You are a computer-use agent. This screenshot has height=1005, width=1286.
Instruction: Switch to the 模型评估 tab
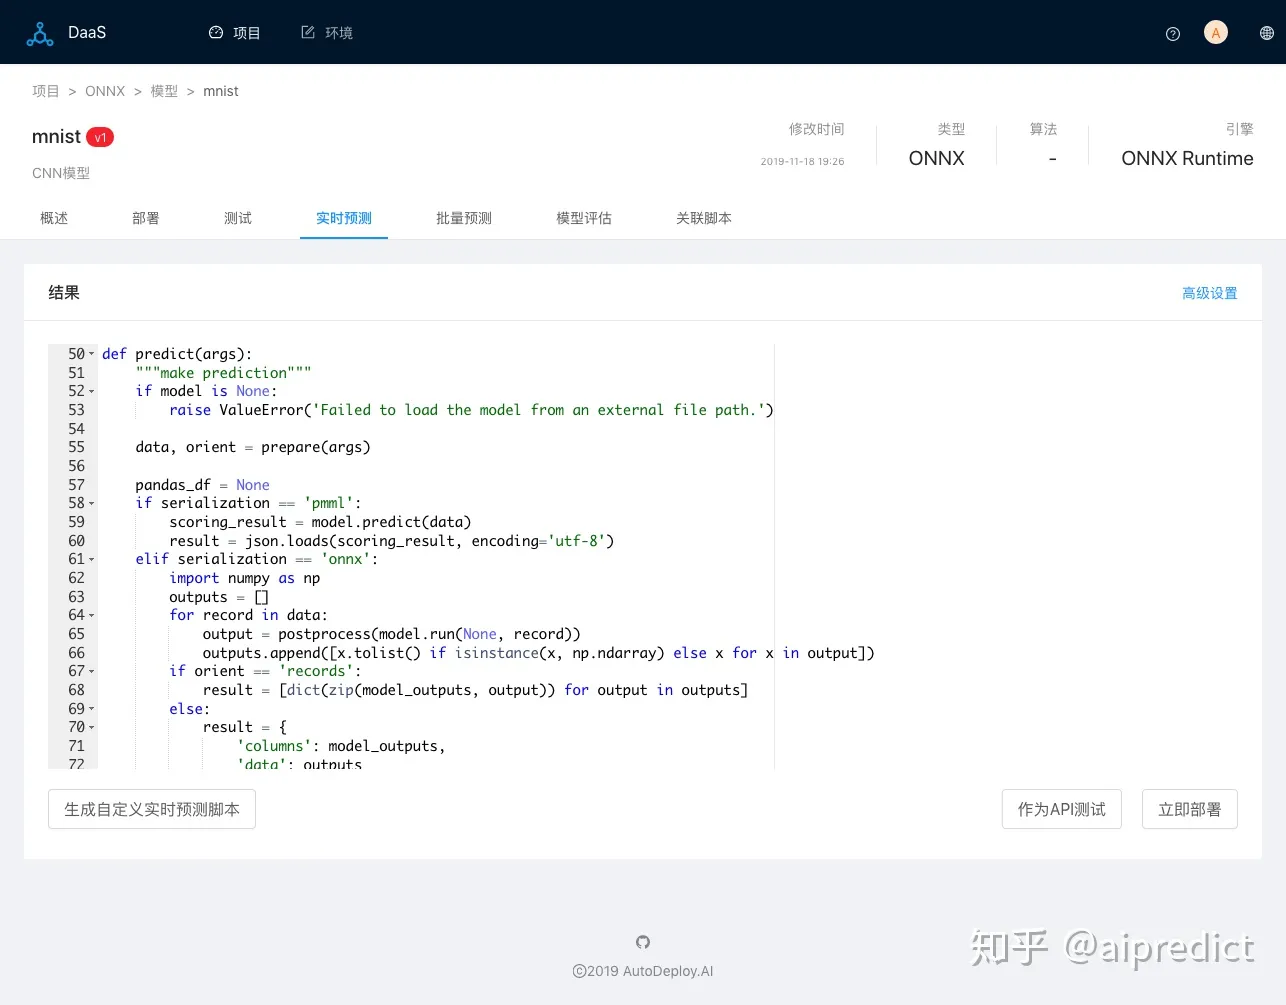584,218
